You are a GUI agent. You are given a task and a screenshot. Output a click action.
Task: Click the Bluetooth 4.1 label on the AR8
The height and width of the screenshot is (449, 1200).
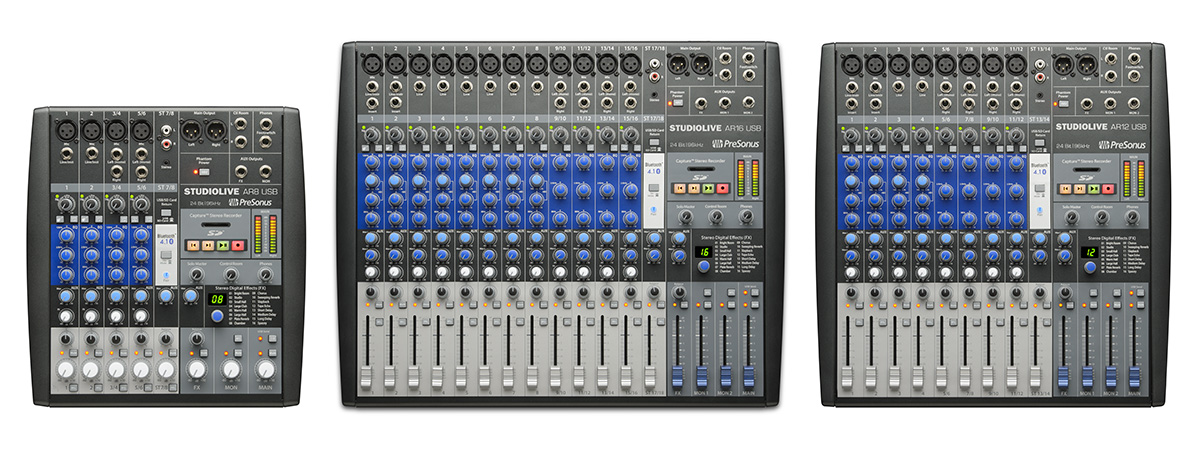point(166,237)
